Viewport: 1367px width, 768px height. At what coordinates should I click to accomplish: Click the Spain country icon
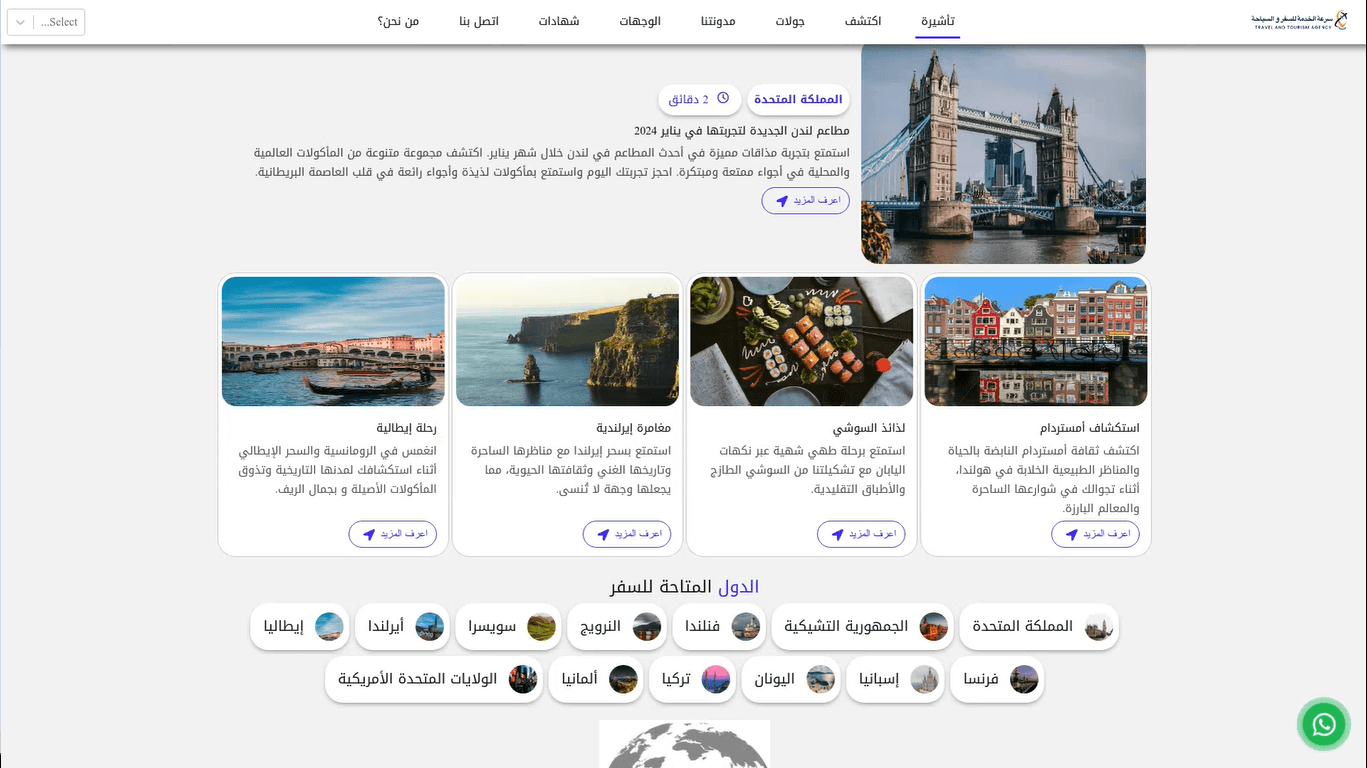(925, 680)
